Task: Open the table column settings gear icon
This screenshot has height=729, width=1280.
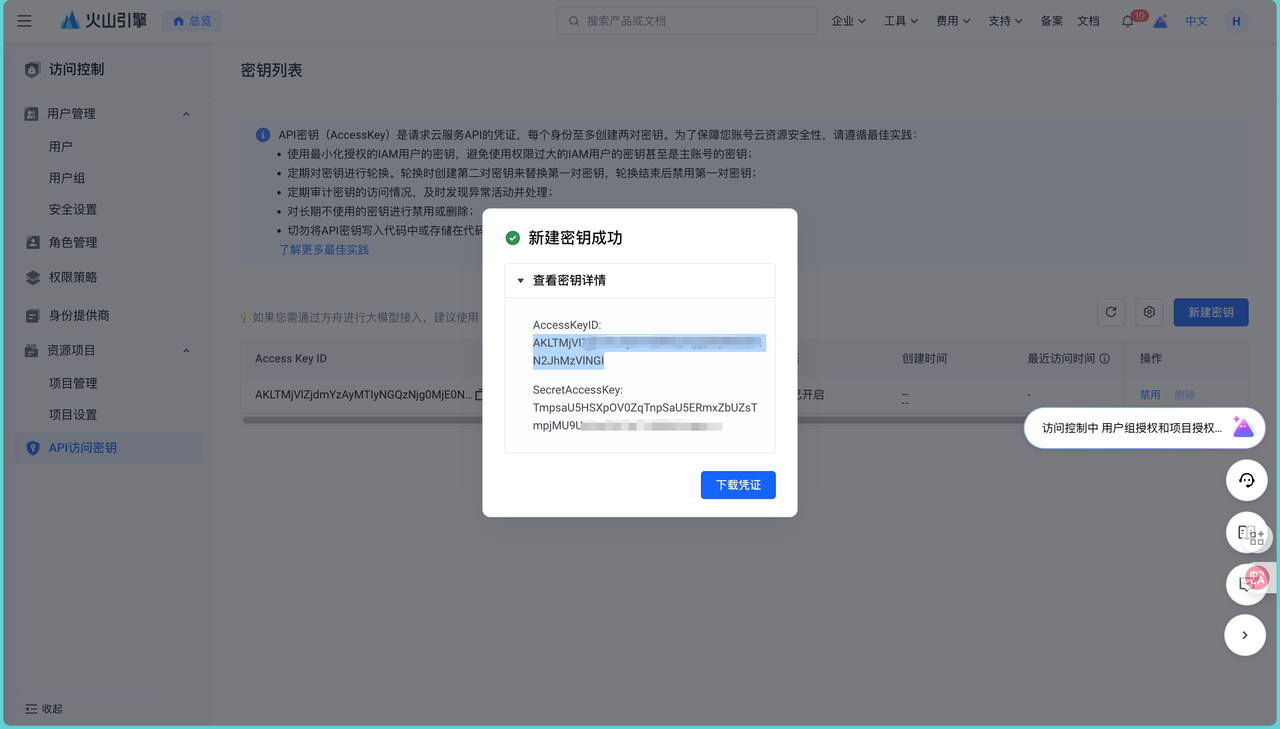Action: click(x=1148, y=312)
